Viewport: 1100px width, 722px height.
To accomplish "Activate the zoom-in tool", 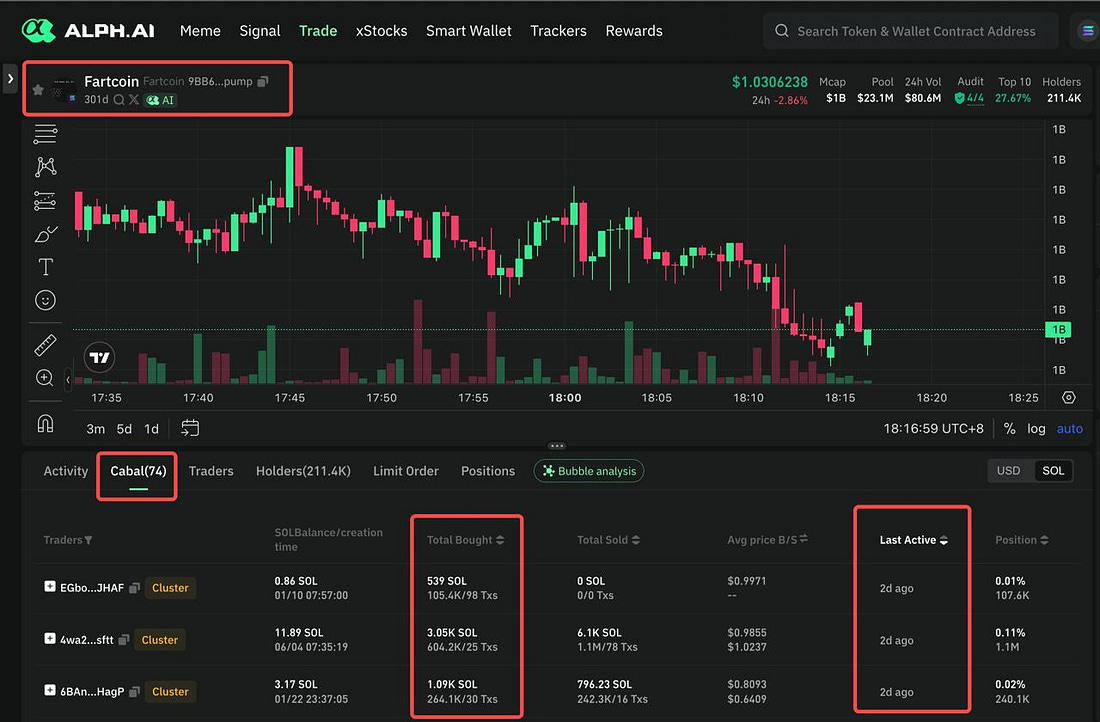I will (45, 378).
